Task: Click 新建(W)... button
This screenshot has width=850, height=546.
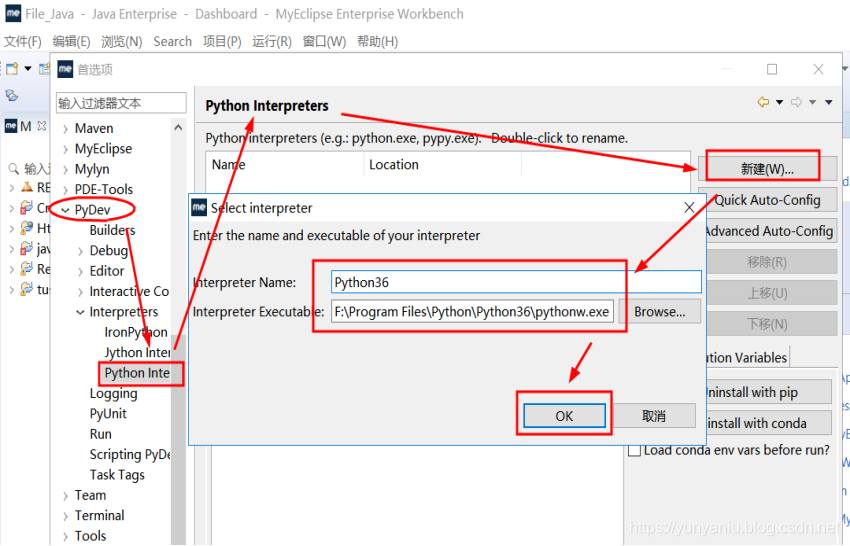Action: pyautogui.click(x=767, y=169)
